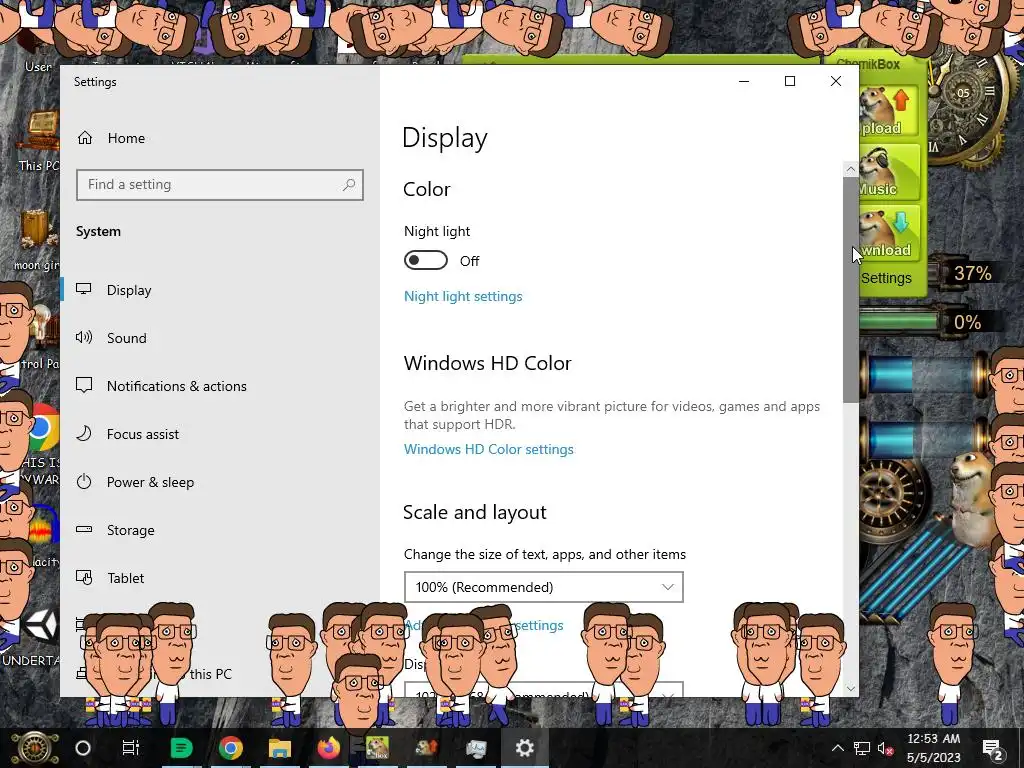Viewport: 1024px width, 768px height.
Task: Select Power & sleep
Action: [150, 483]
